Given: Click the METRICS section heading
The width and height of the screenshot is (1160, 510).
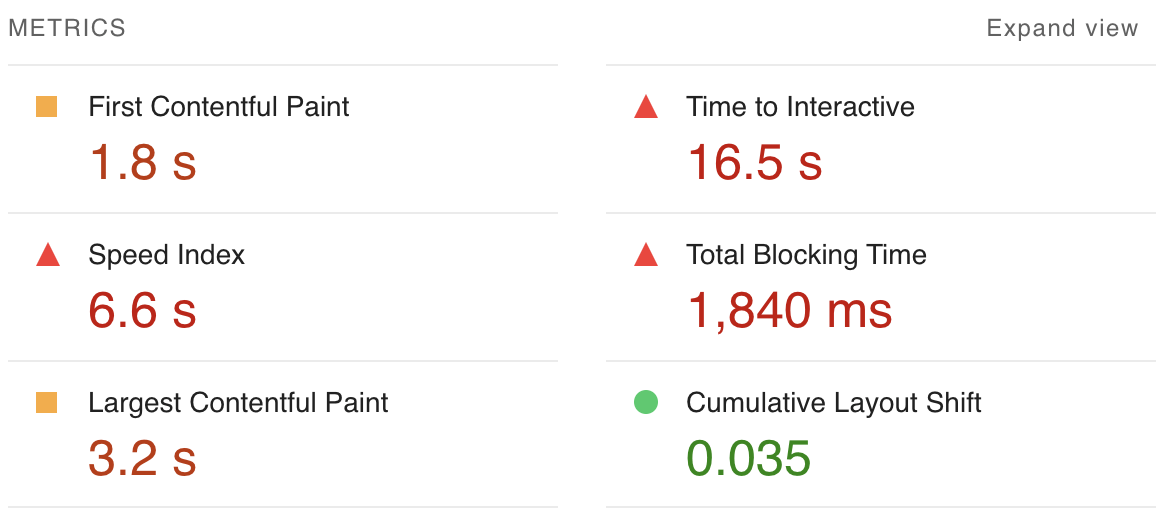Looking at the screenshot, I should tap(67, 28).
